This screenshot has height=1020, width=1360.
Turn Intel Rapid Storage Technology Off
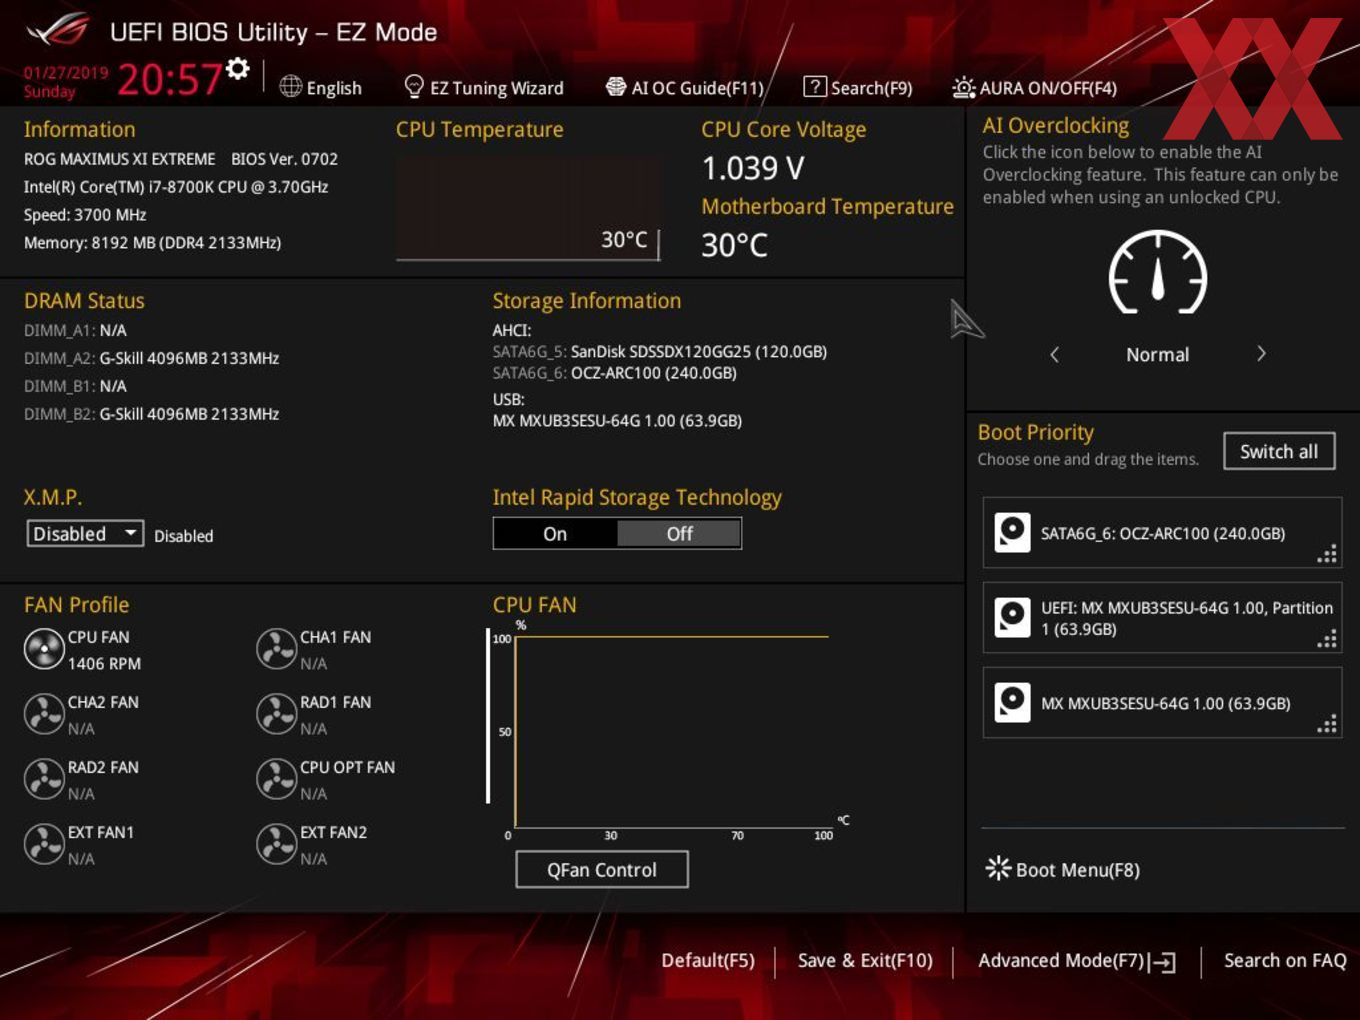click(x=679, y=534)
